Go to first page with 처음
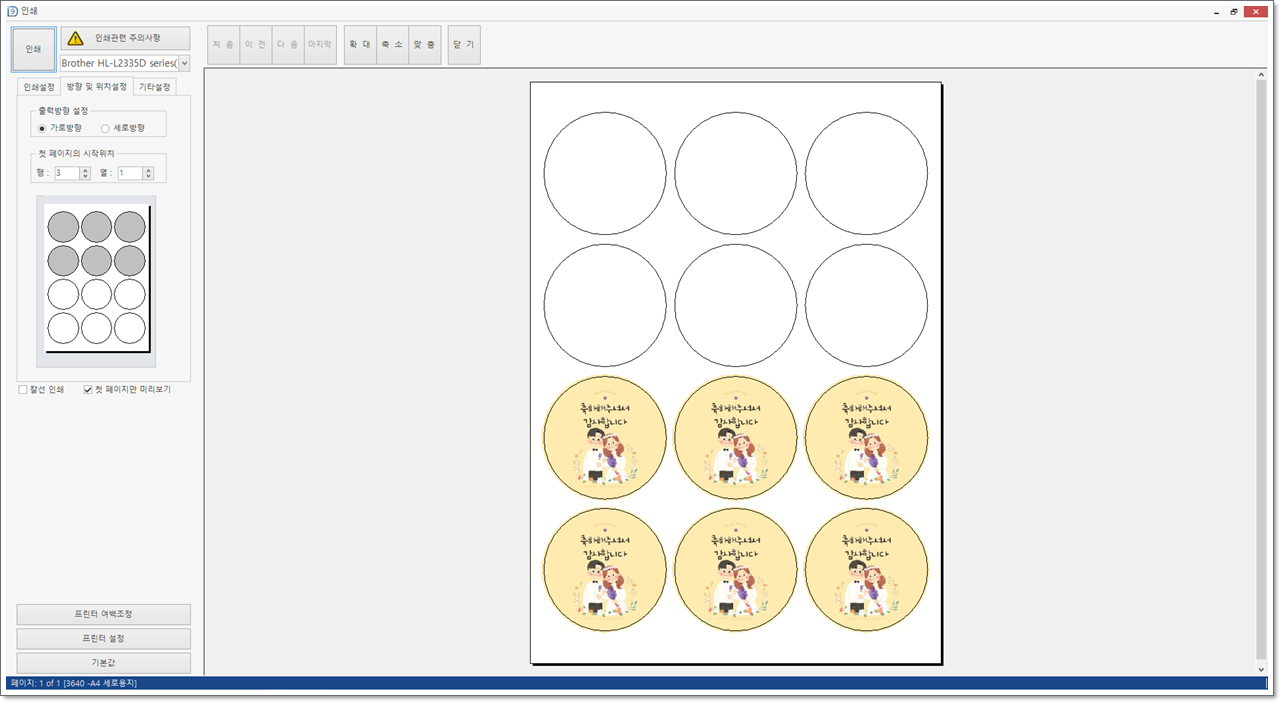Viewport: 1280px width, 702px height. click(x=223, y=45)
